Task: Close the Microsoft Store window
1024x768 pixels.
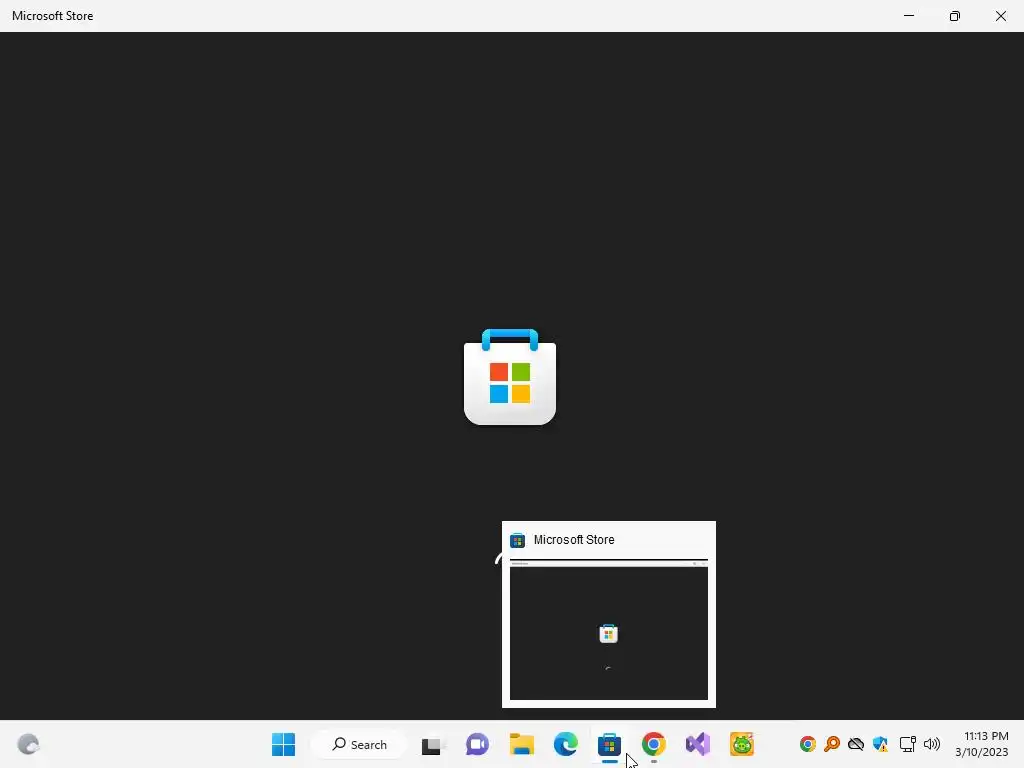Action: point(1000,16)
